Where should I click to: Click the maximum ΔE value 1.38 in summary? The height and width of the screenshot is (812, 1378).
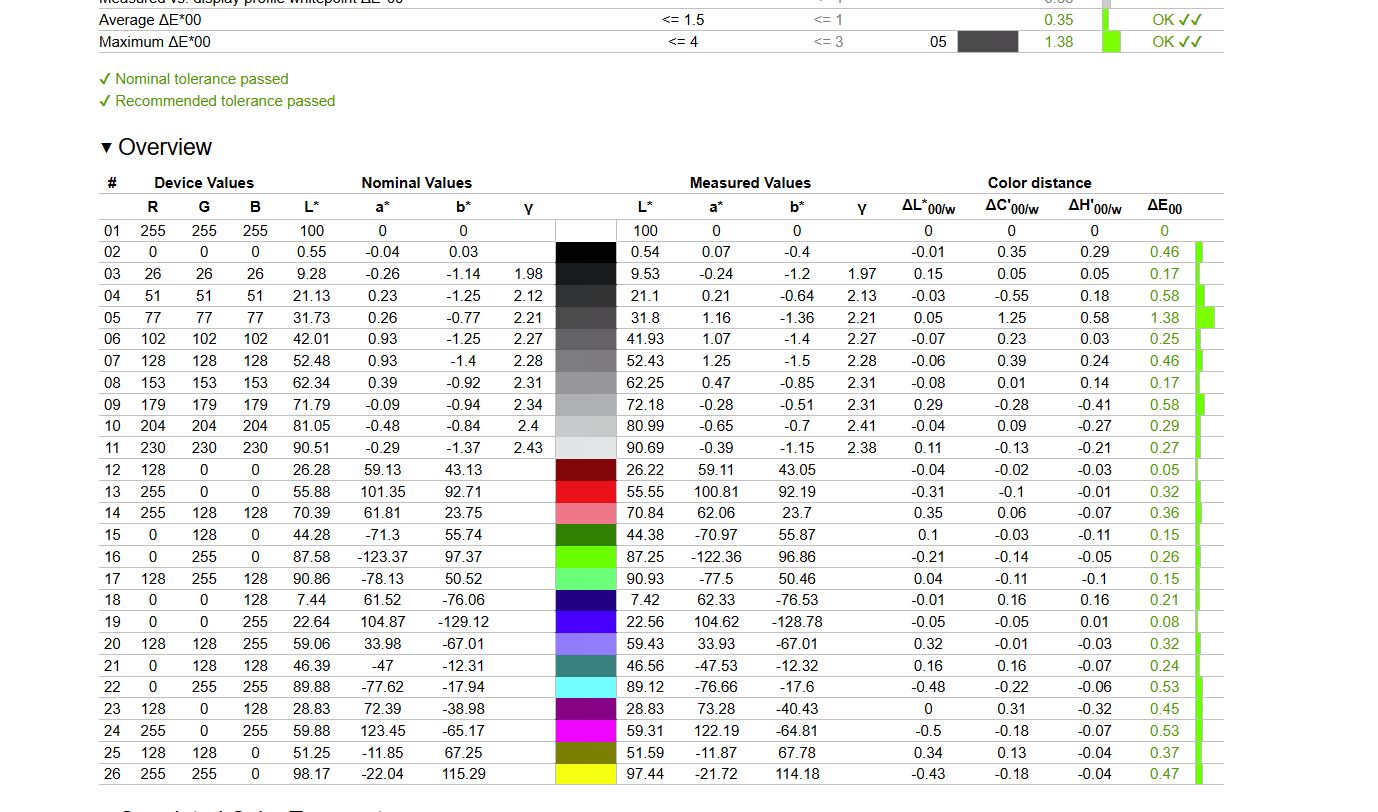coord(1058,42)
